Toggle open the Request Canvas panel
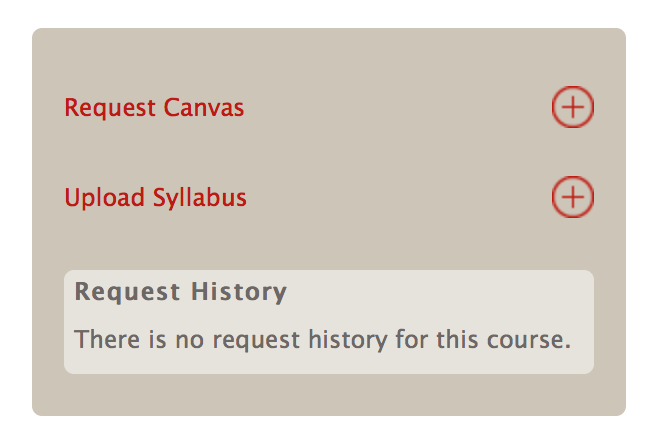 (572, 107)
